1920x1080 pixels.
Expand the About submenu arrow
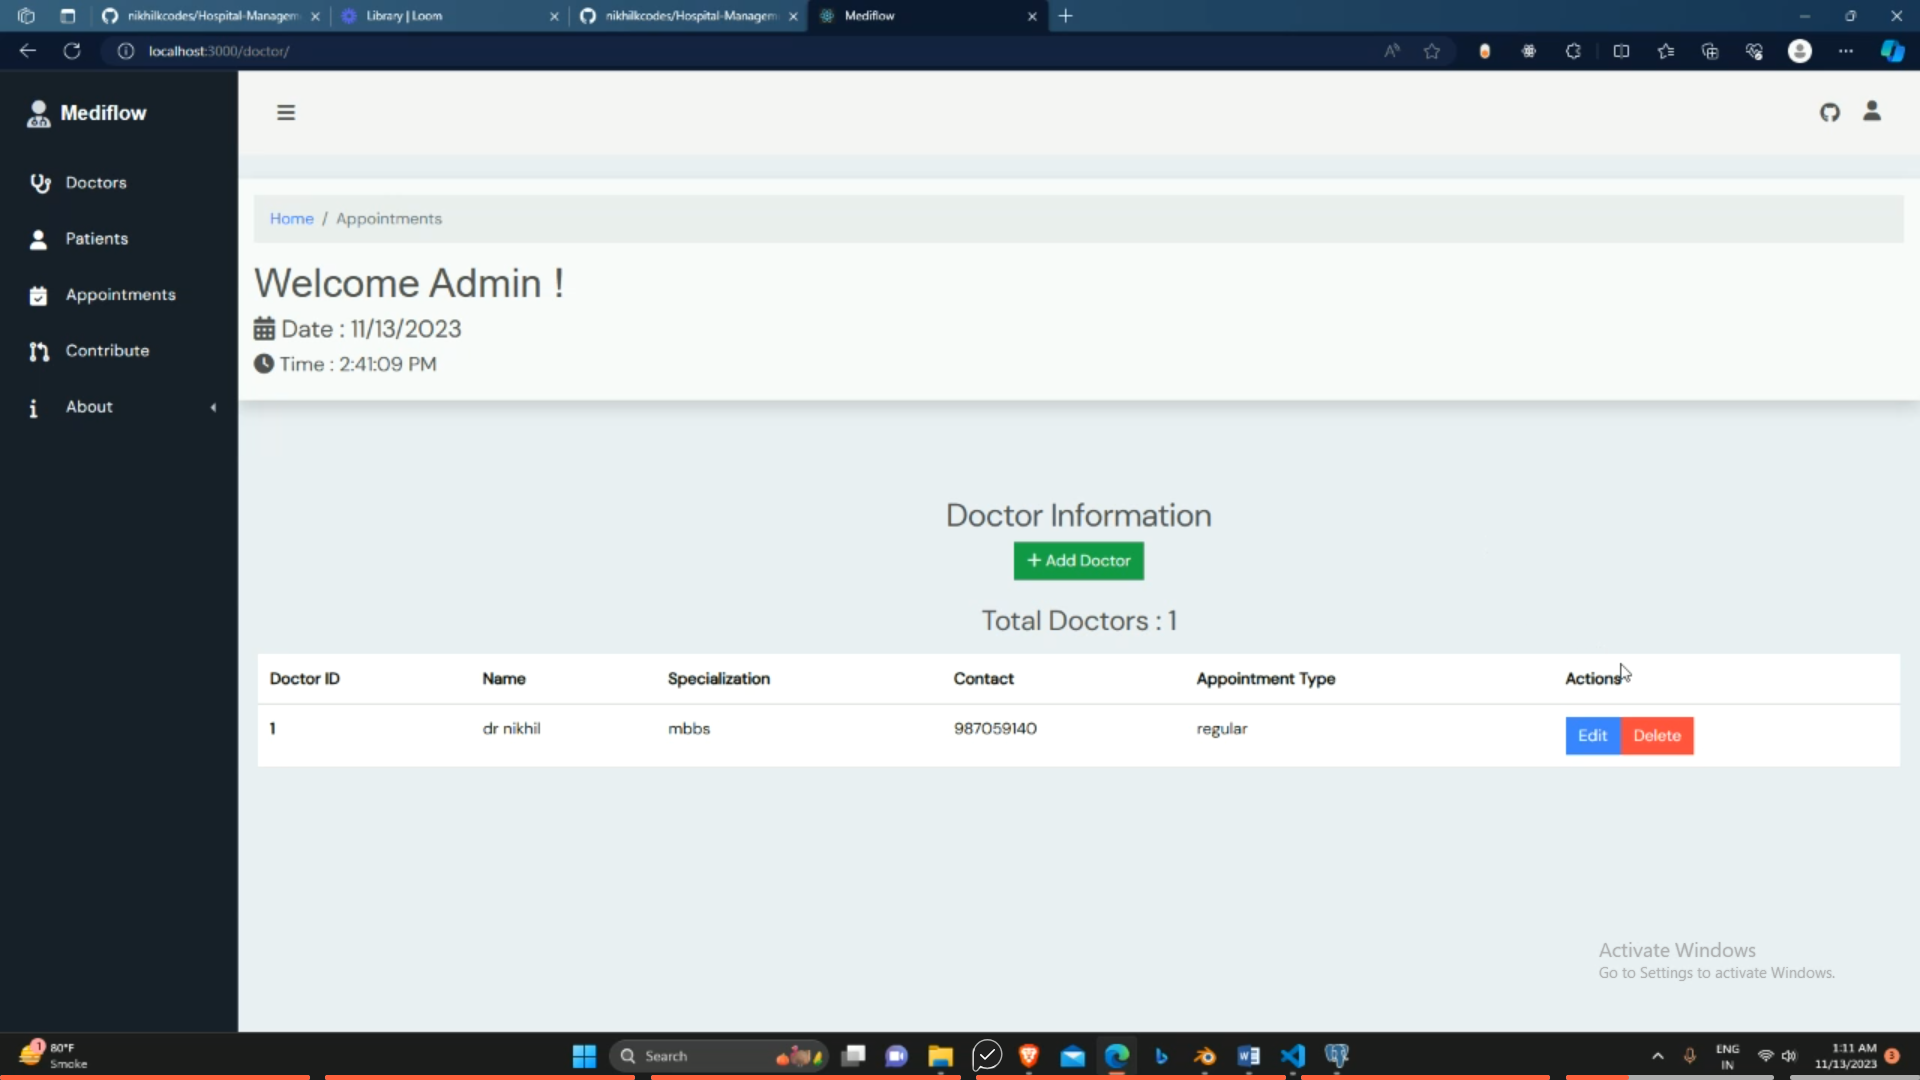(x=213, y=407)
